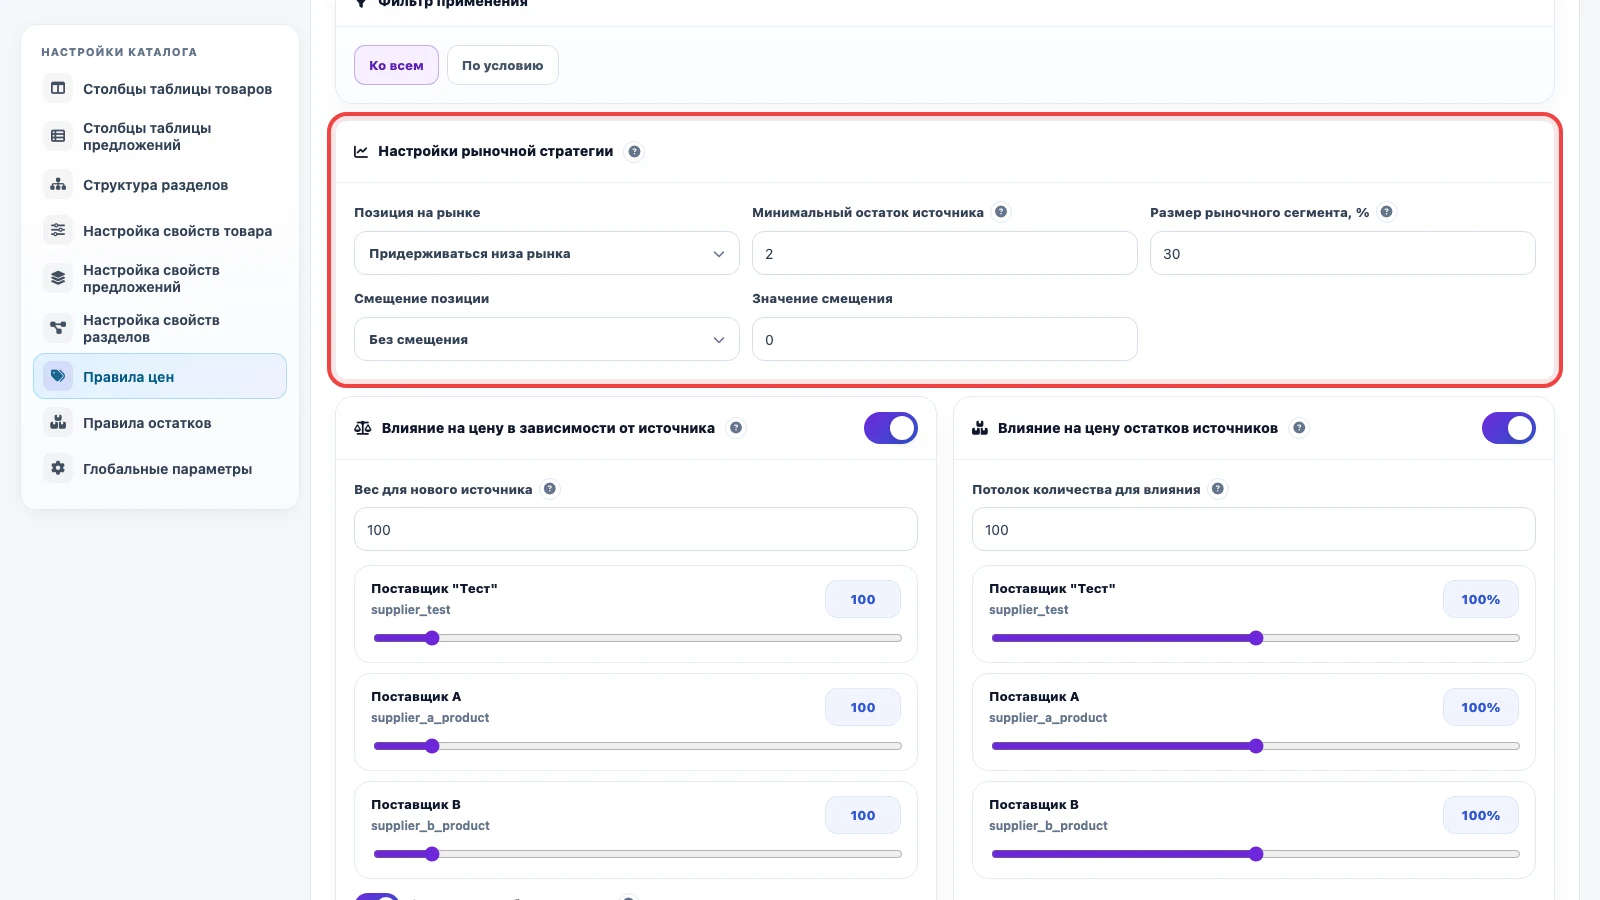Go to Настройка свойств товара

[160, 231]
